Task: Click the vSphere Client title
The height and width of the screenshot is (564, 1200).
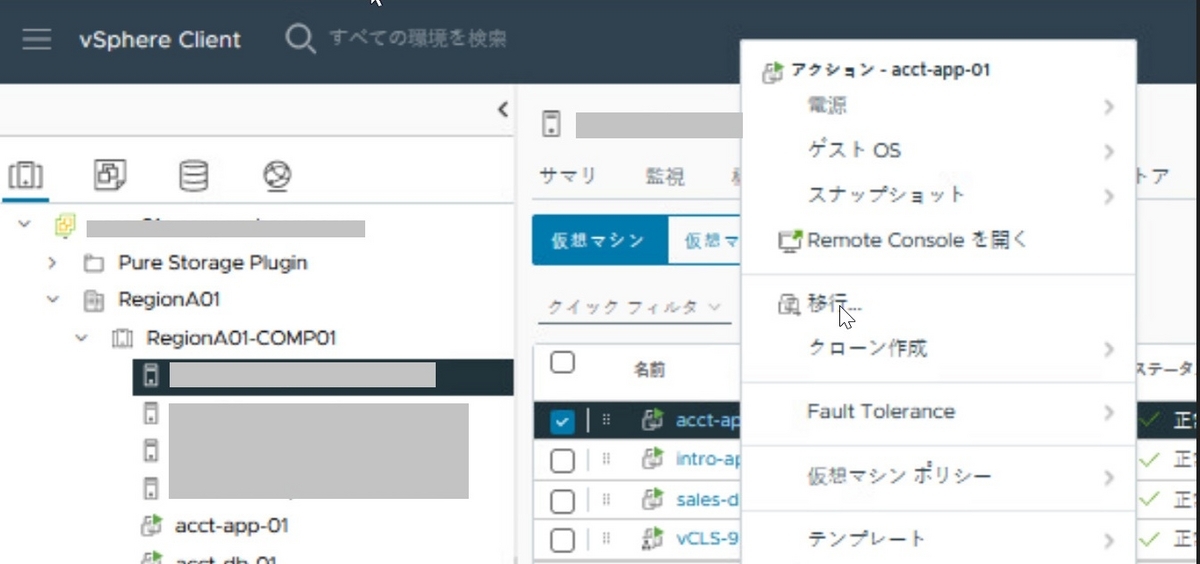Action: pos(160,40)
